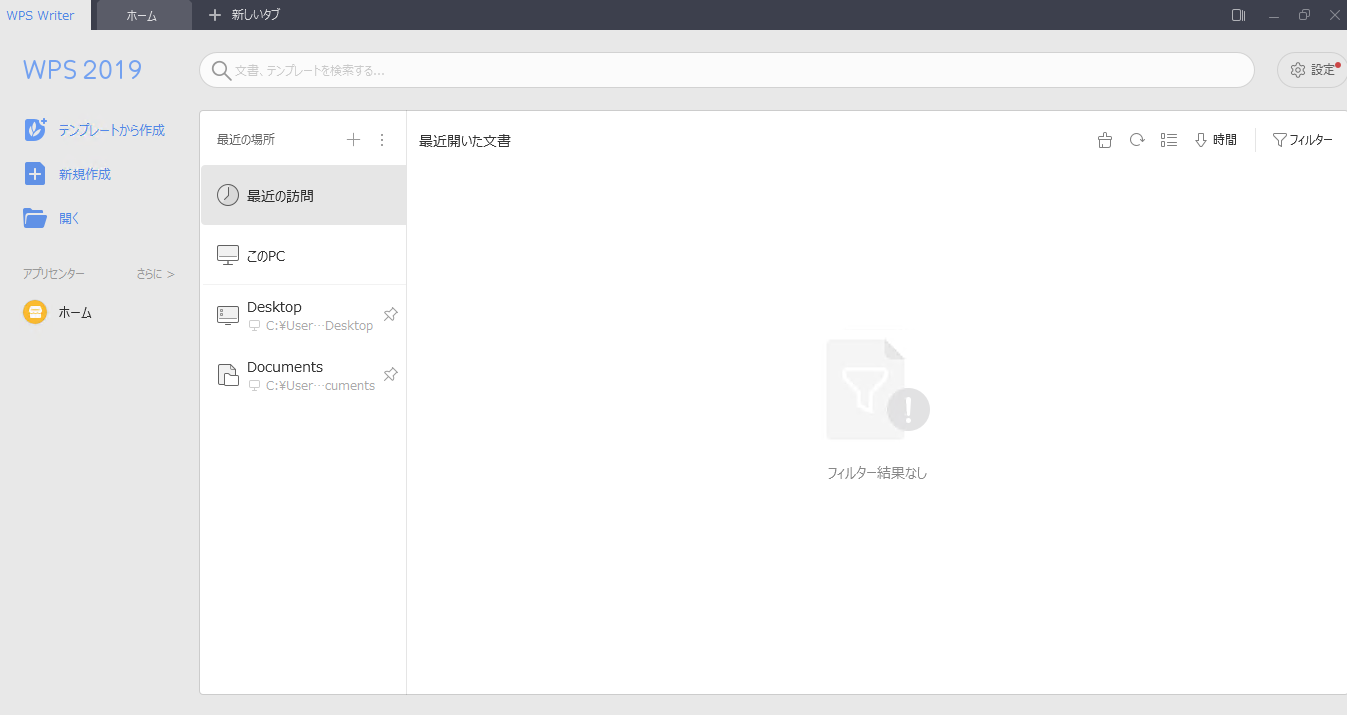Click the Documents path text
This screenshot has height=715, width=1347.
coord(320,386)
